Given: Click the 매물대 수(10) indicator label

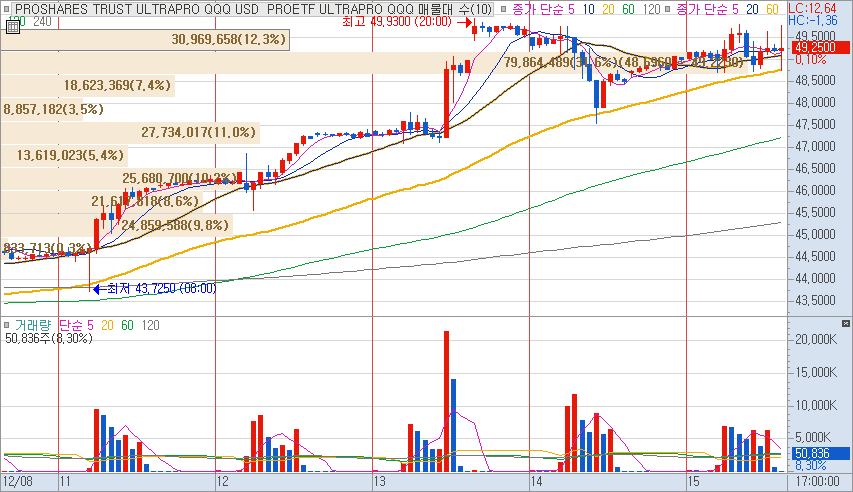Looking at the screenshot, I should 456,9.
